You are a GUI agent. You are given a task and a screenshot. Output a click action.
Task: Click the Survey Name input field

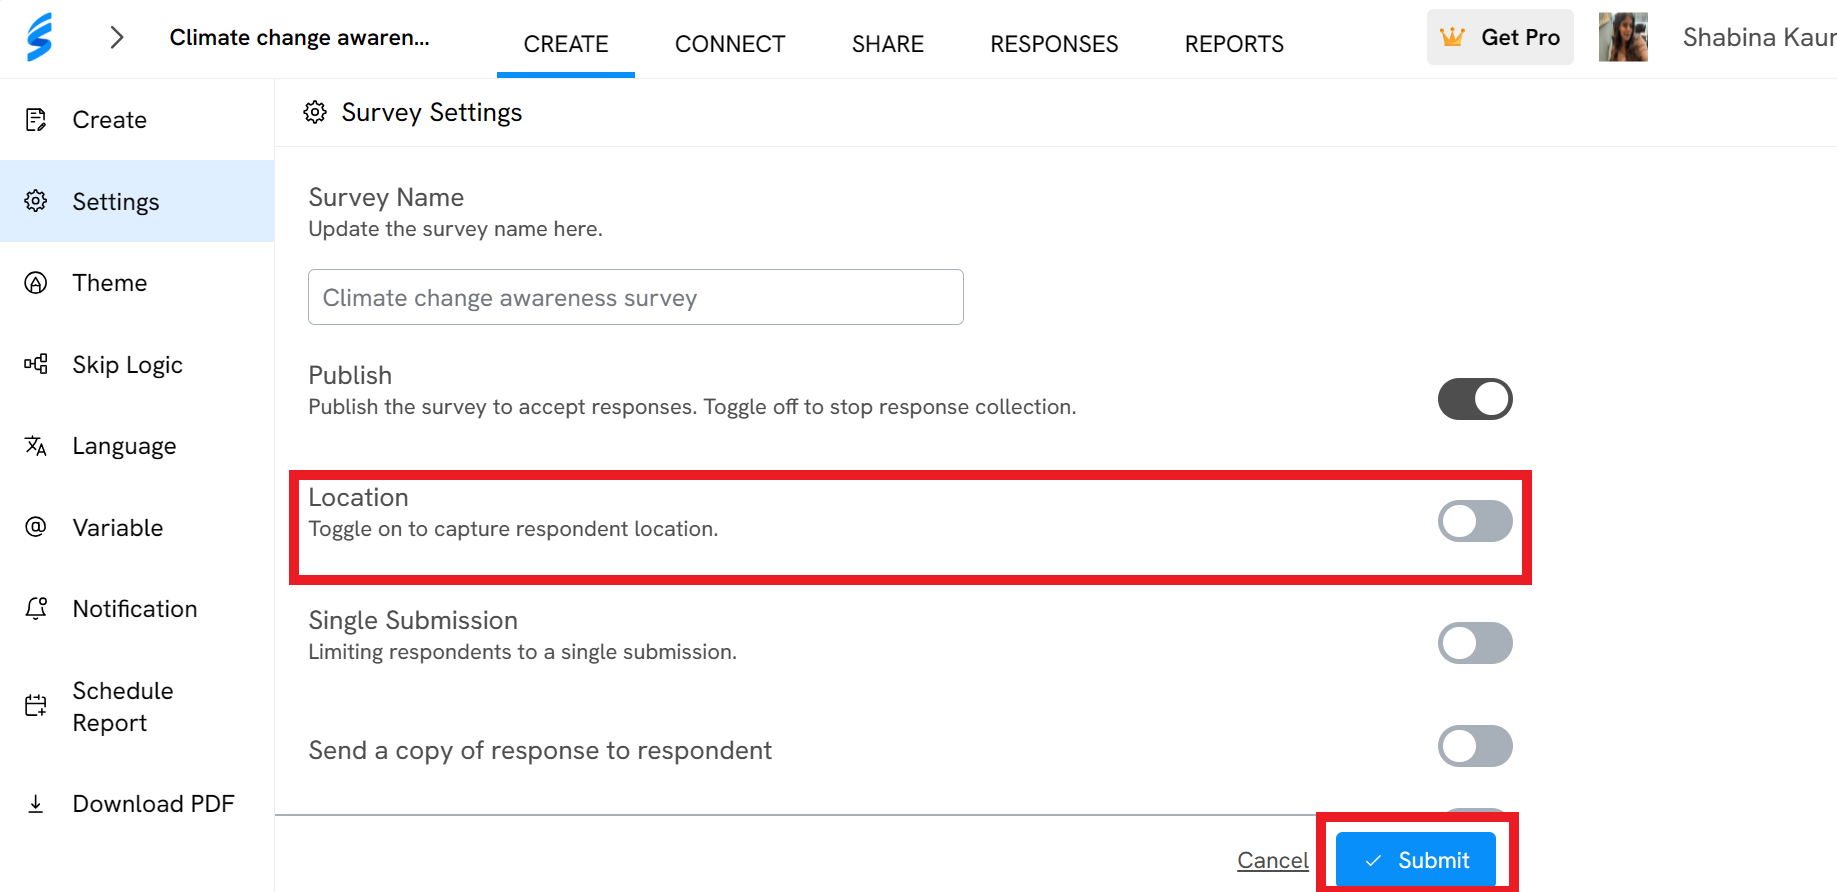636,297
